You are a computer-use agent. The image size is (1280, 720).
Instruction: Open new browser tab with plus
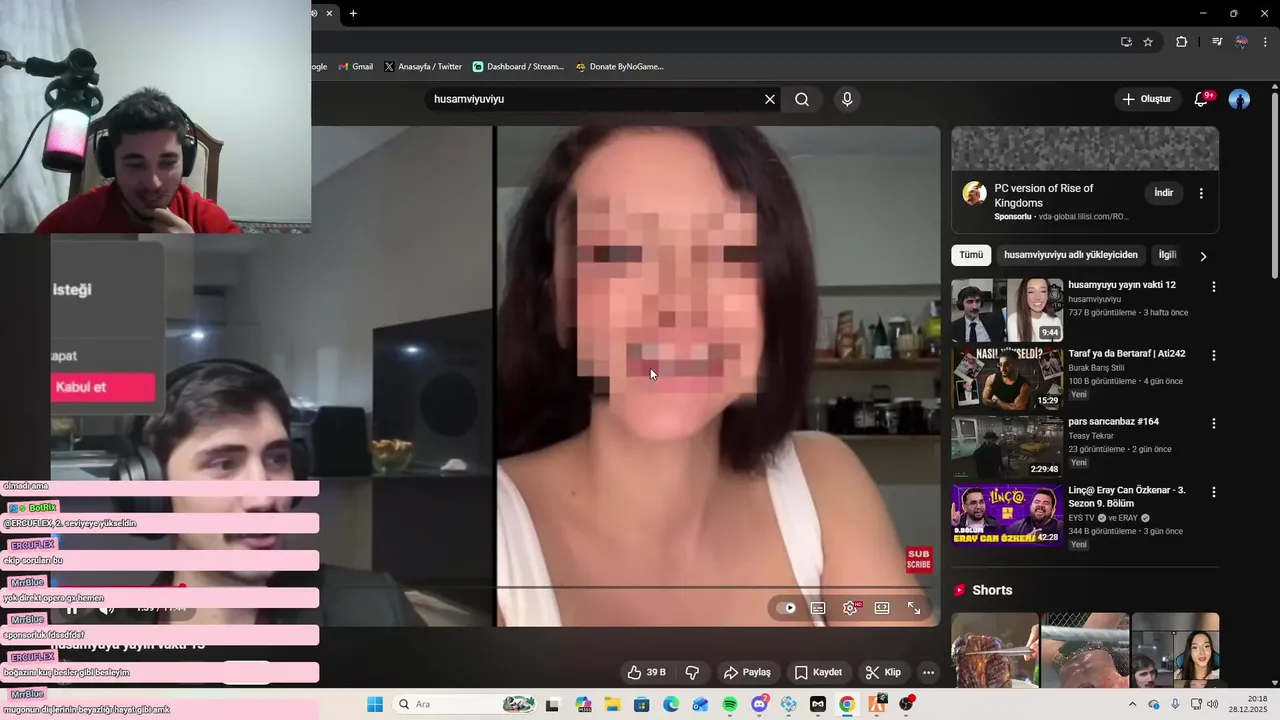click(353, 13)
